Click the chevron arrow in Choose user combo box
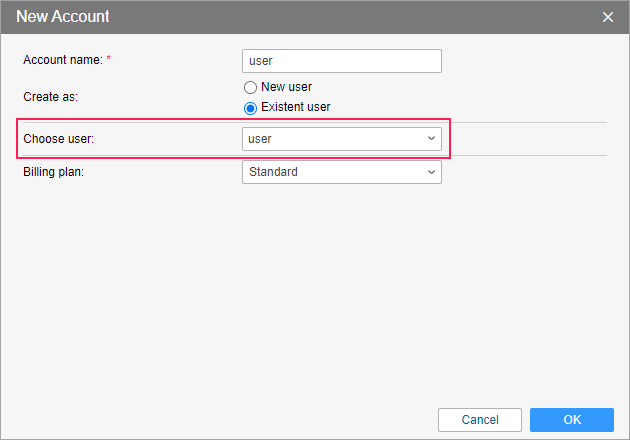 pos(431,139)
